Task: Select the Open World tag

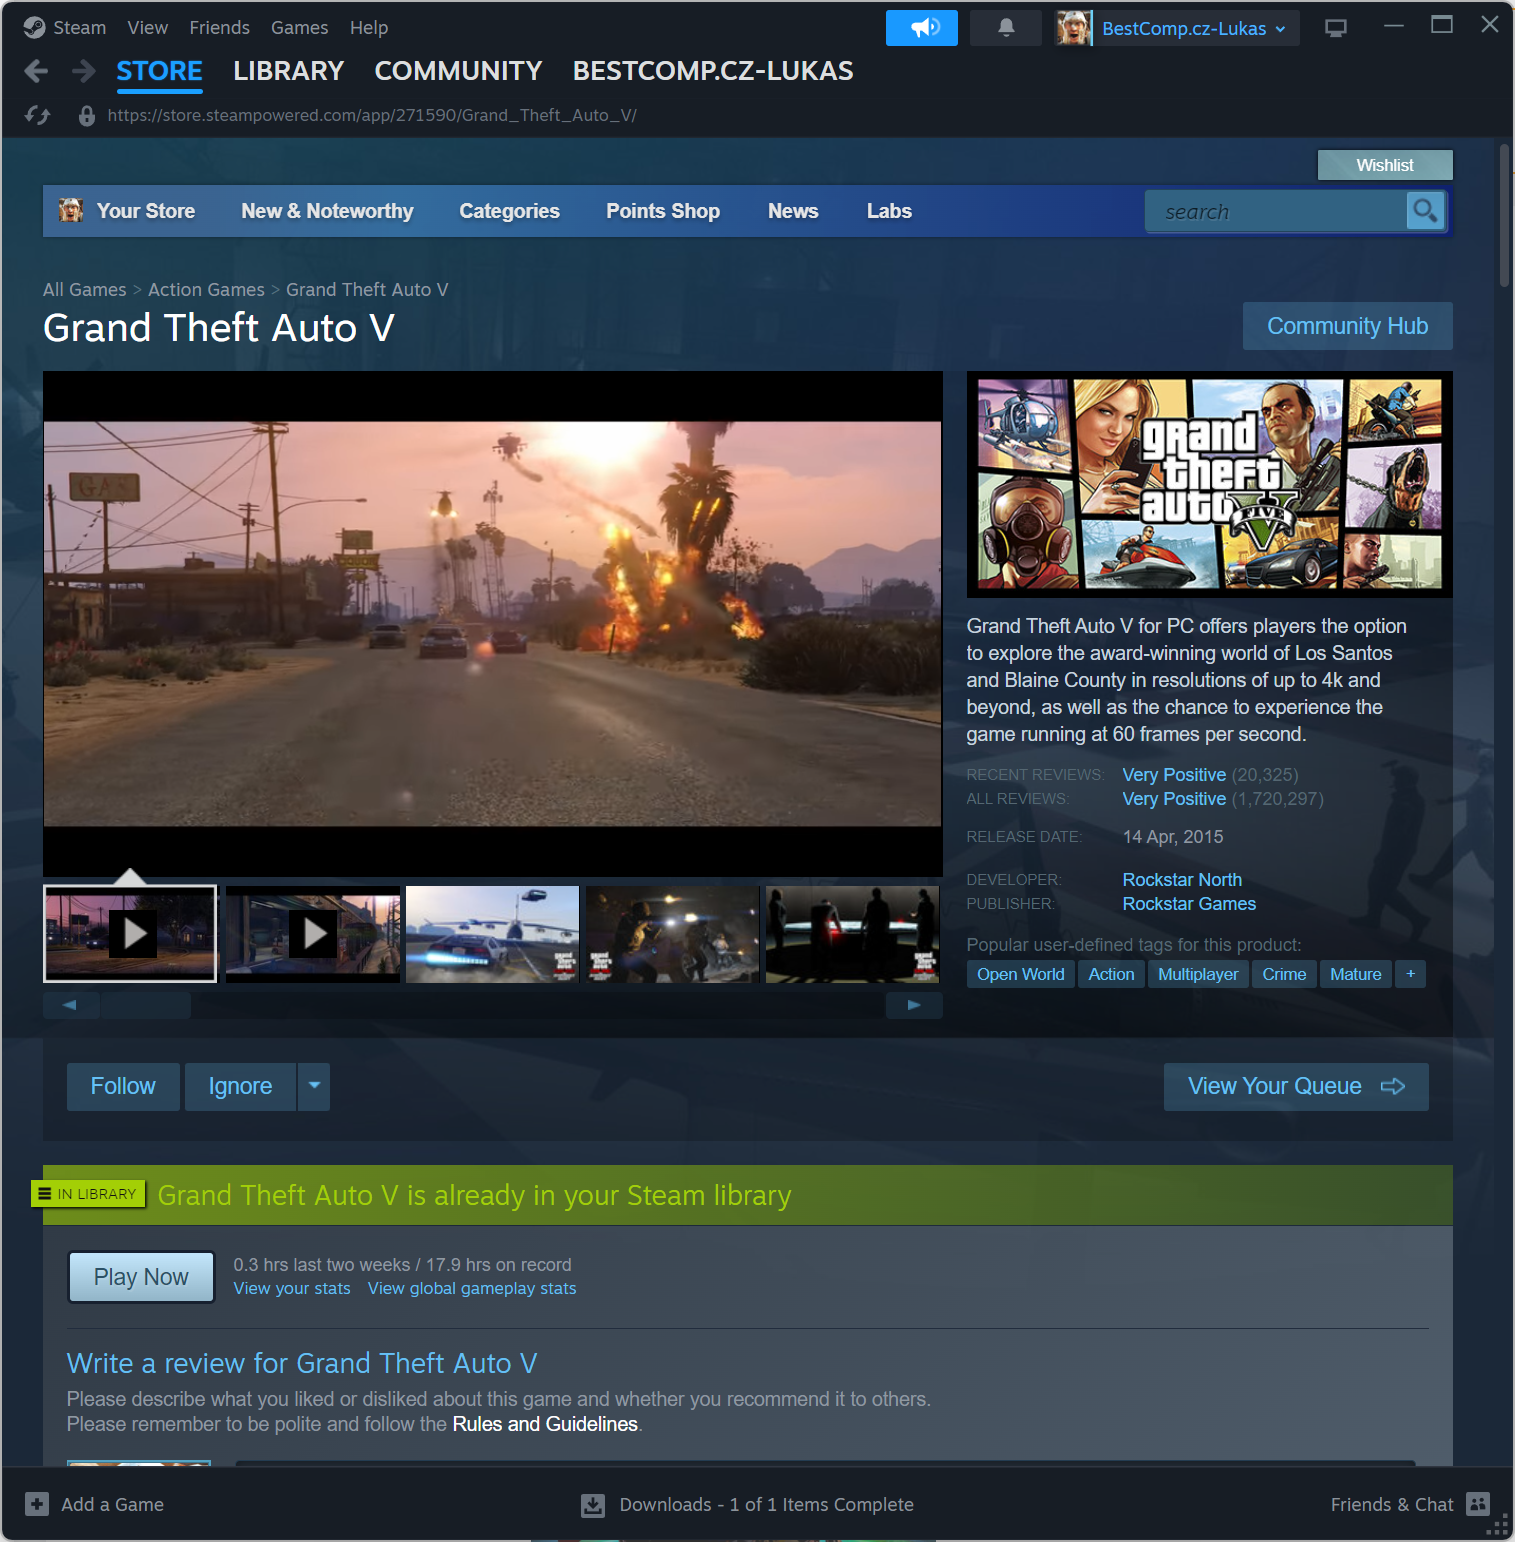Action: (1020, 974)
